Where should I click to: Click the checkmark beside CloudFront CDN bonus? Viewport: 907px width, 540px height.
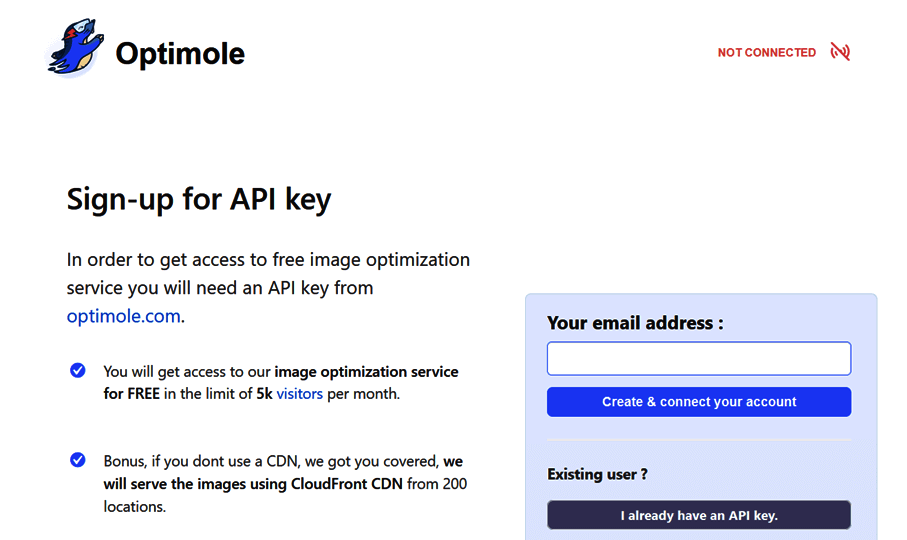pos(78,461)
